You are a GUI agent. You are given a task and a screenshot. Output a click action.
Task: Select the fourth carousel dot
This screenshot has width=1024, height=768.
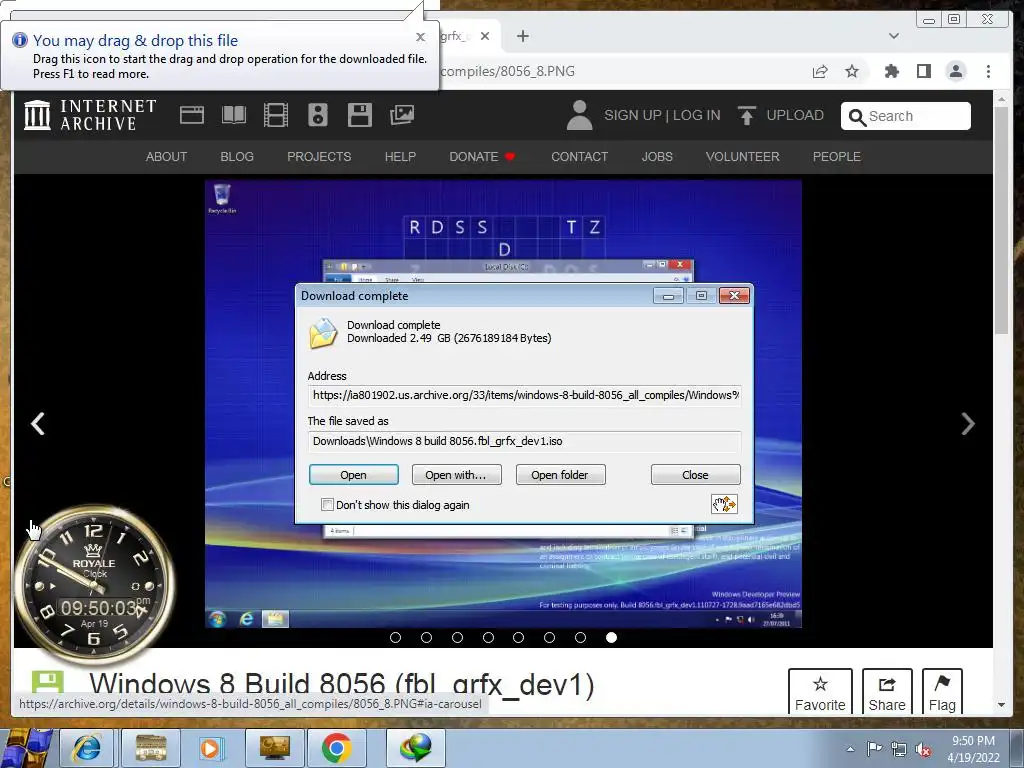(x=488, y=637)
